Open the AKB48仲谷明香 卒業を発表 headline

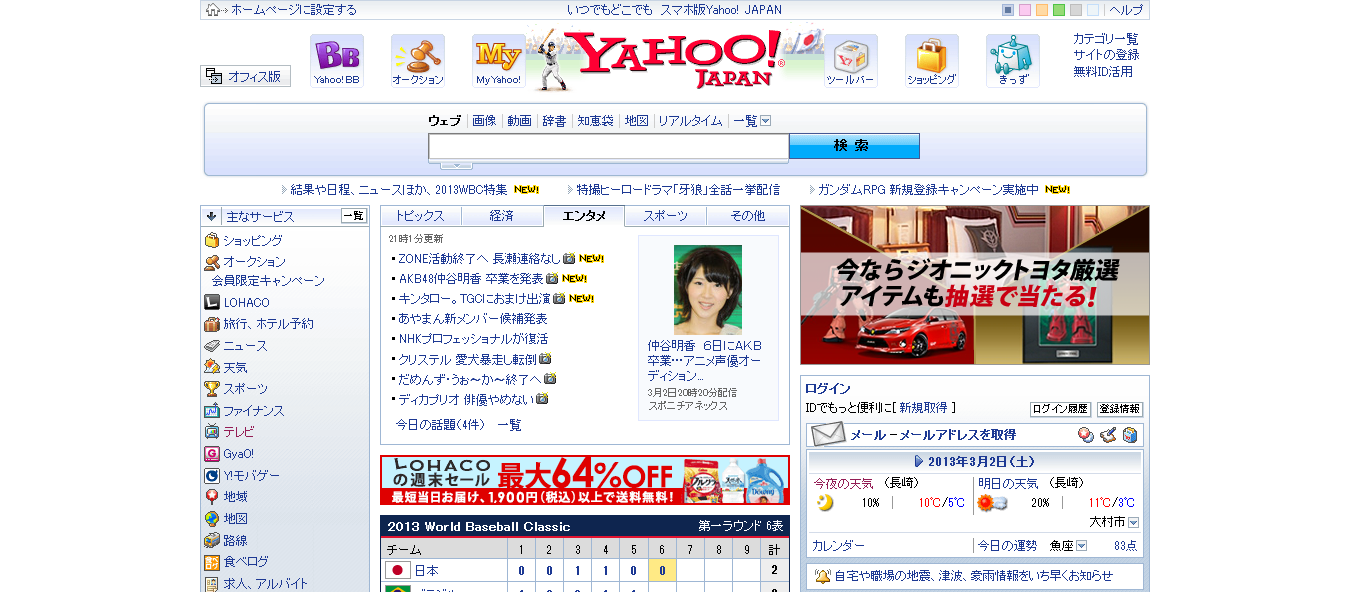471,278
